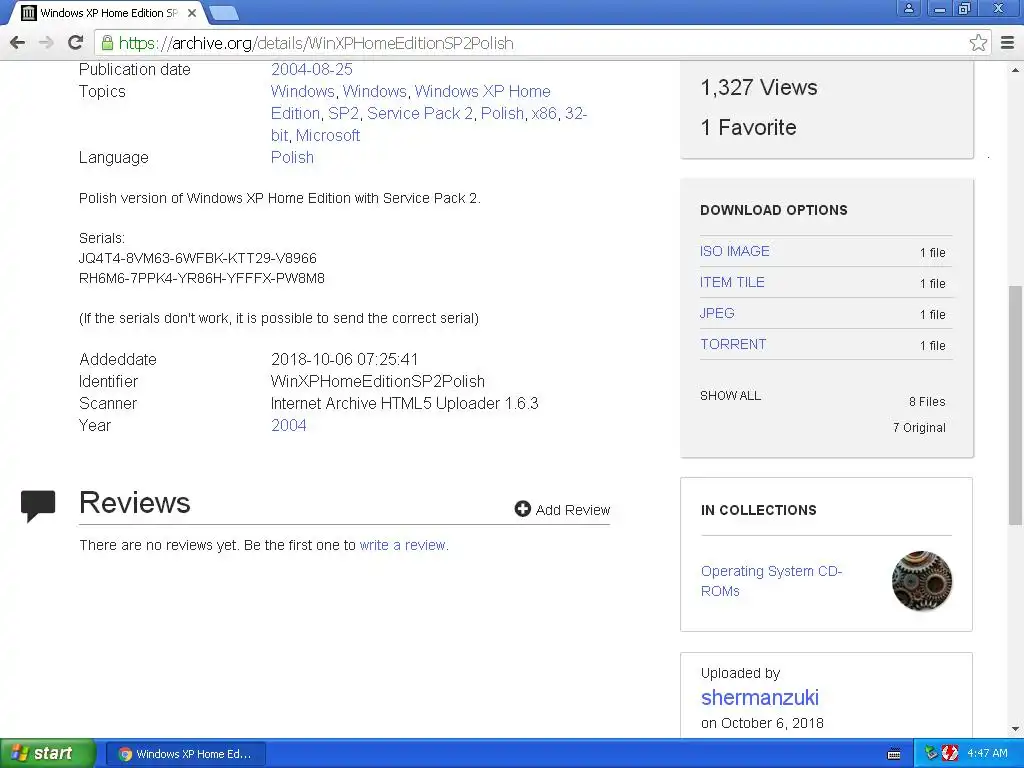Click the keyboard icon in the taskbar
This screenshot has height=768, width=1024.
894,754
